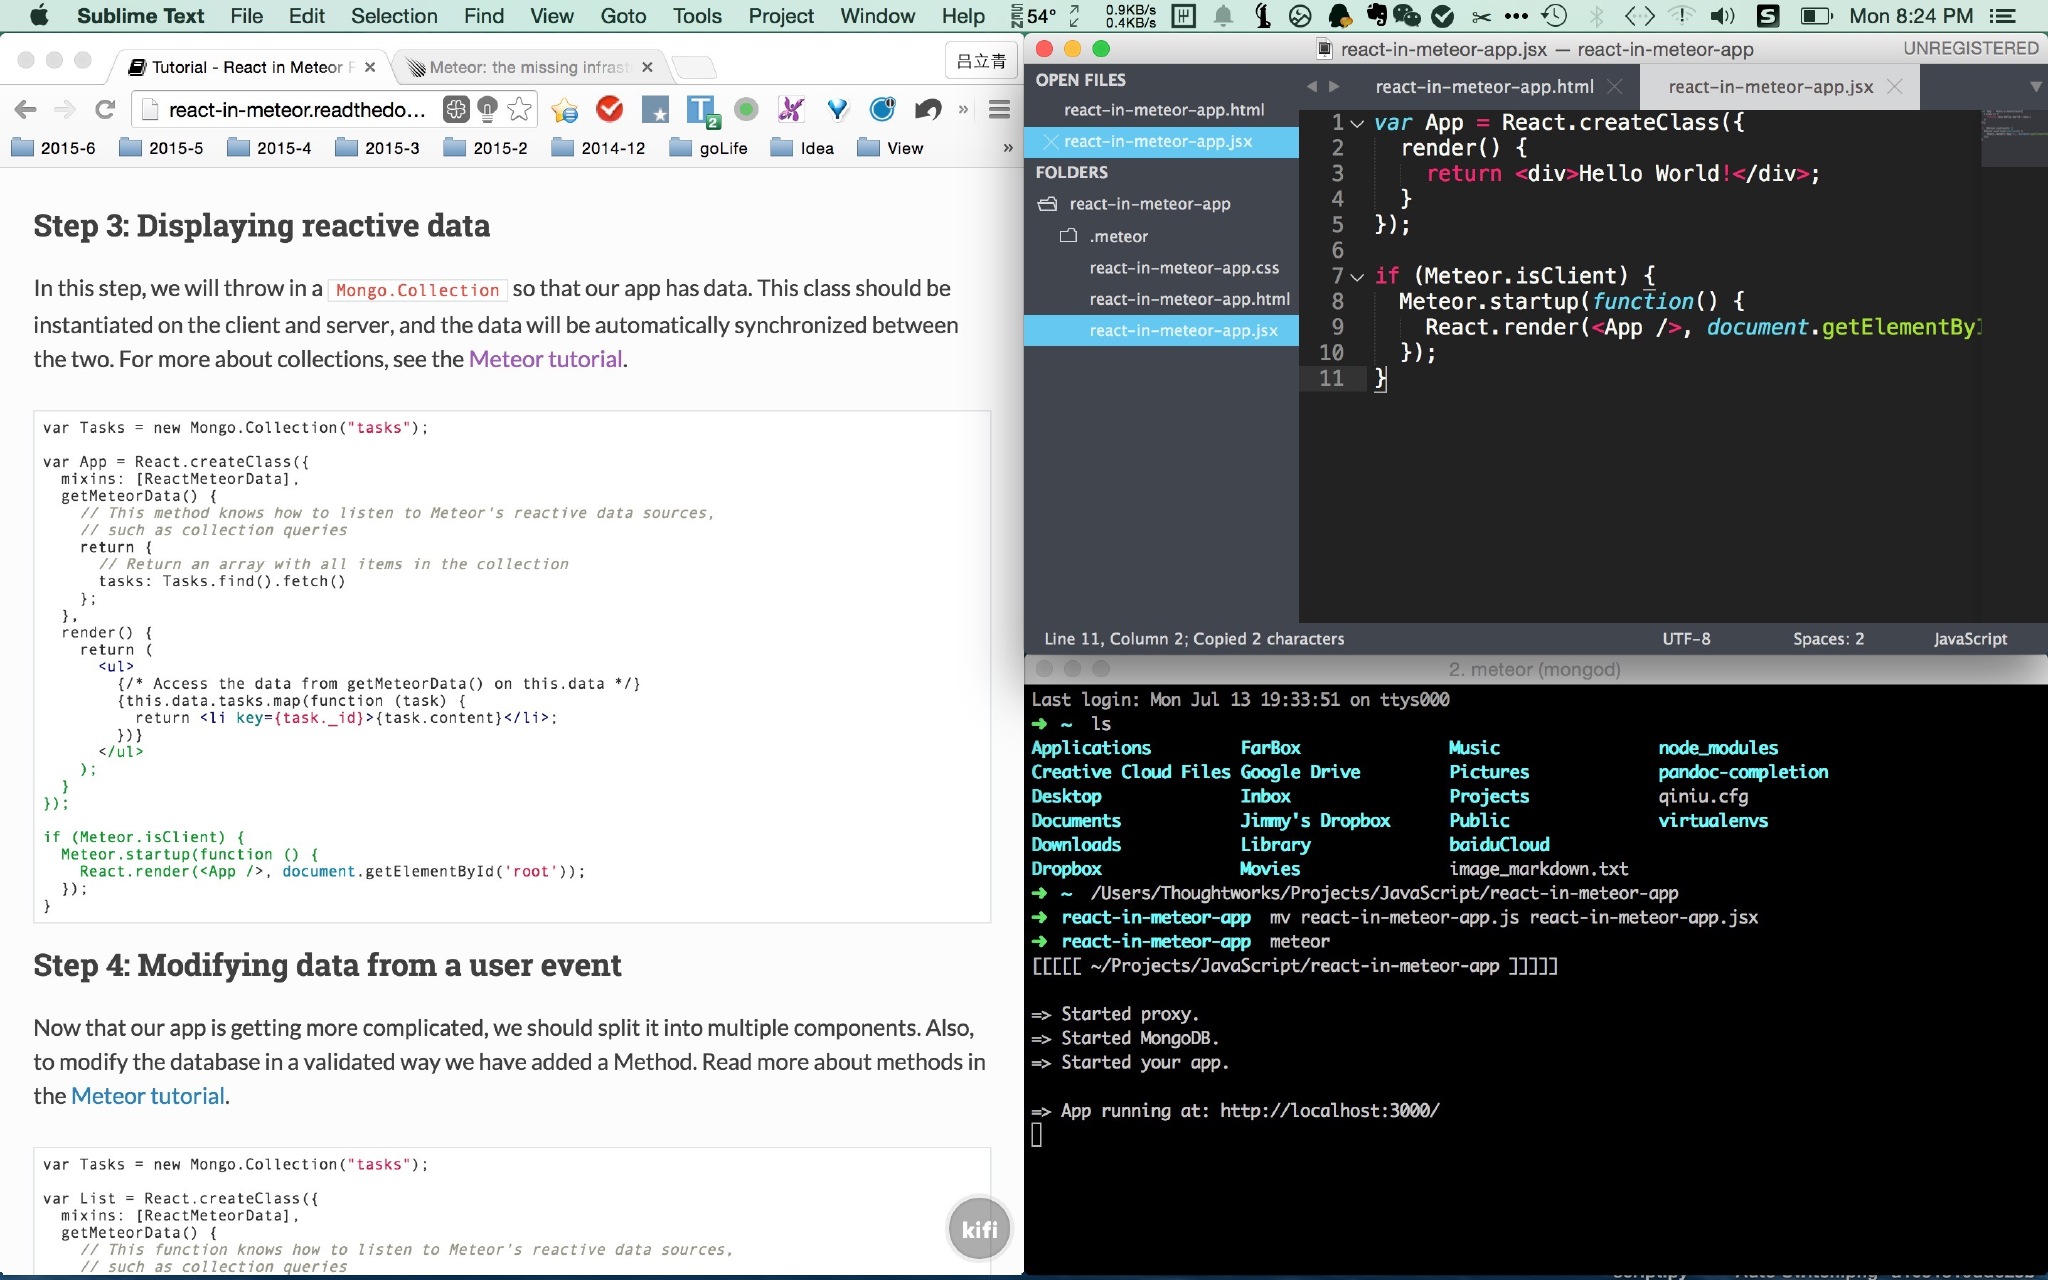
Task: Click the T2 translation extension icon
Action: (703, 110)
